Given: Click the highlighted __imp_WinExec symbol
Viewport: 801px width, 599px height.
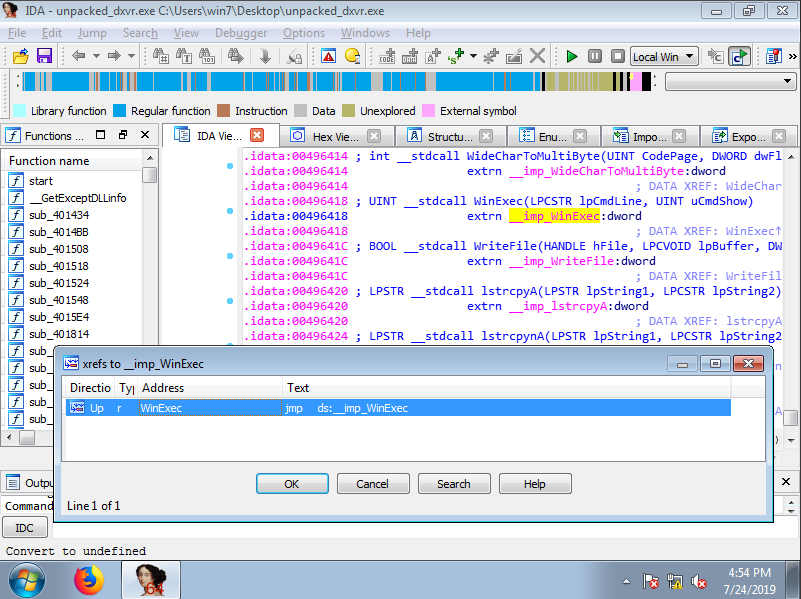Looking at the screenshot, I should (x=554, y=216).
